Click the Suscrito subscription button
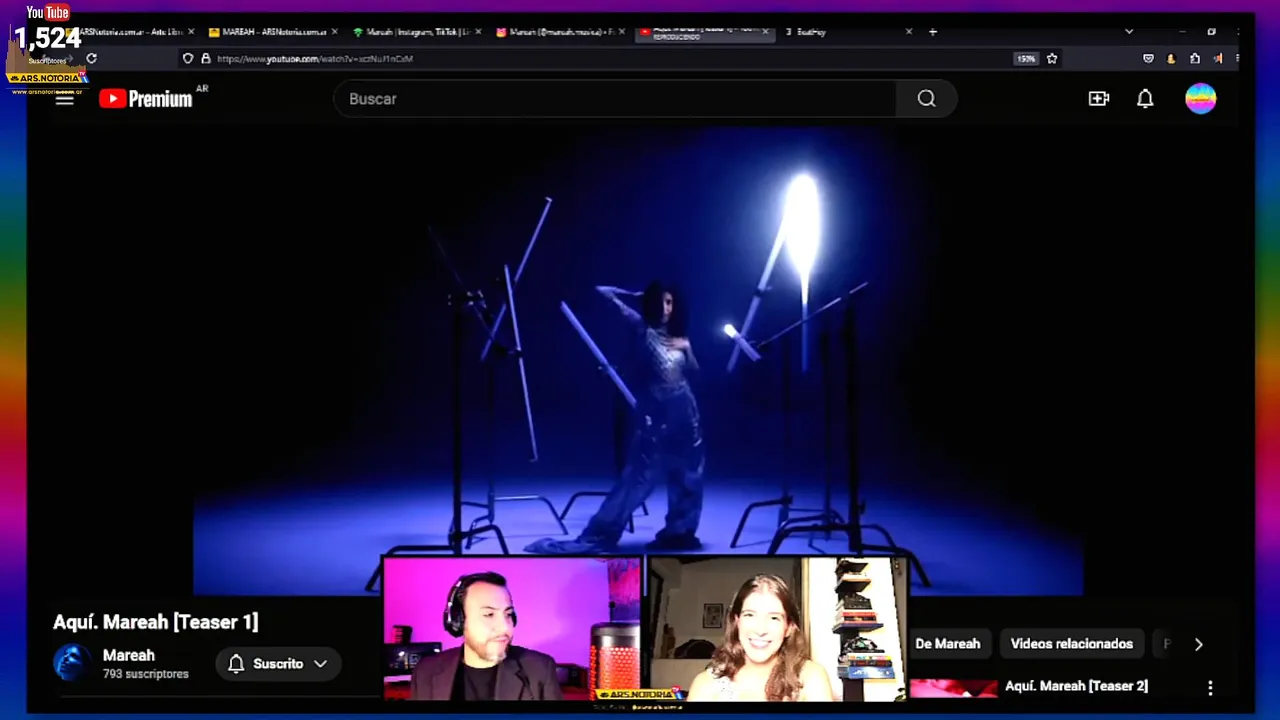The image size is (1280, 720). tap(278, 663)
